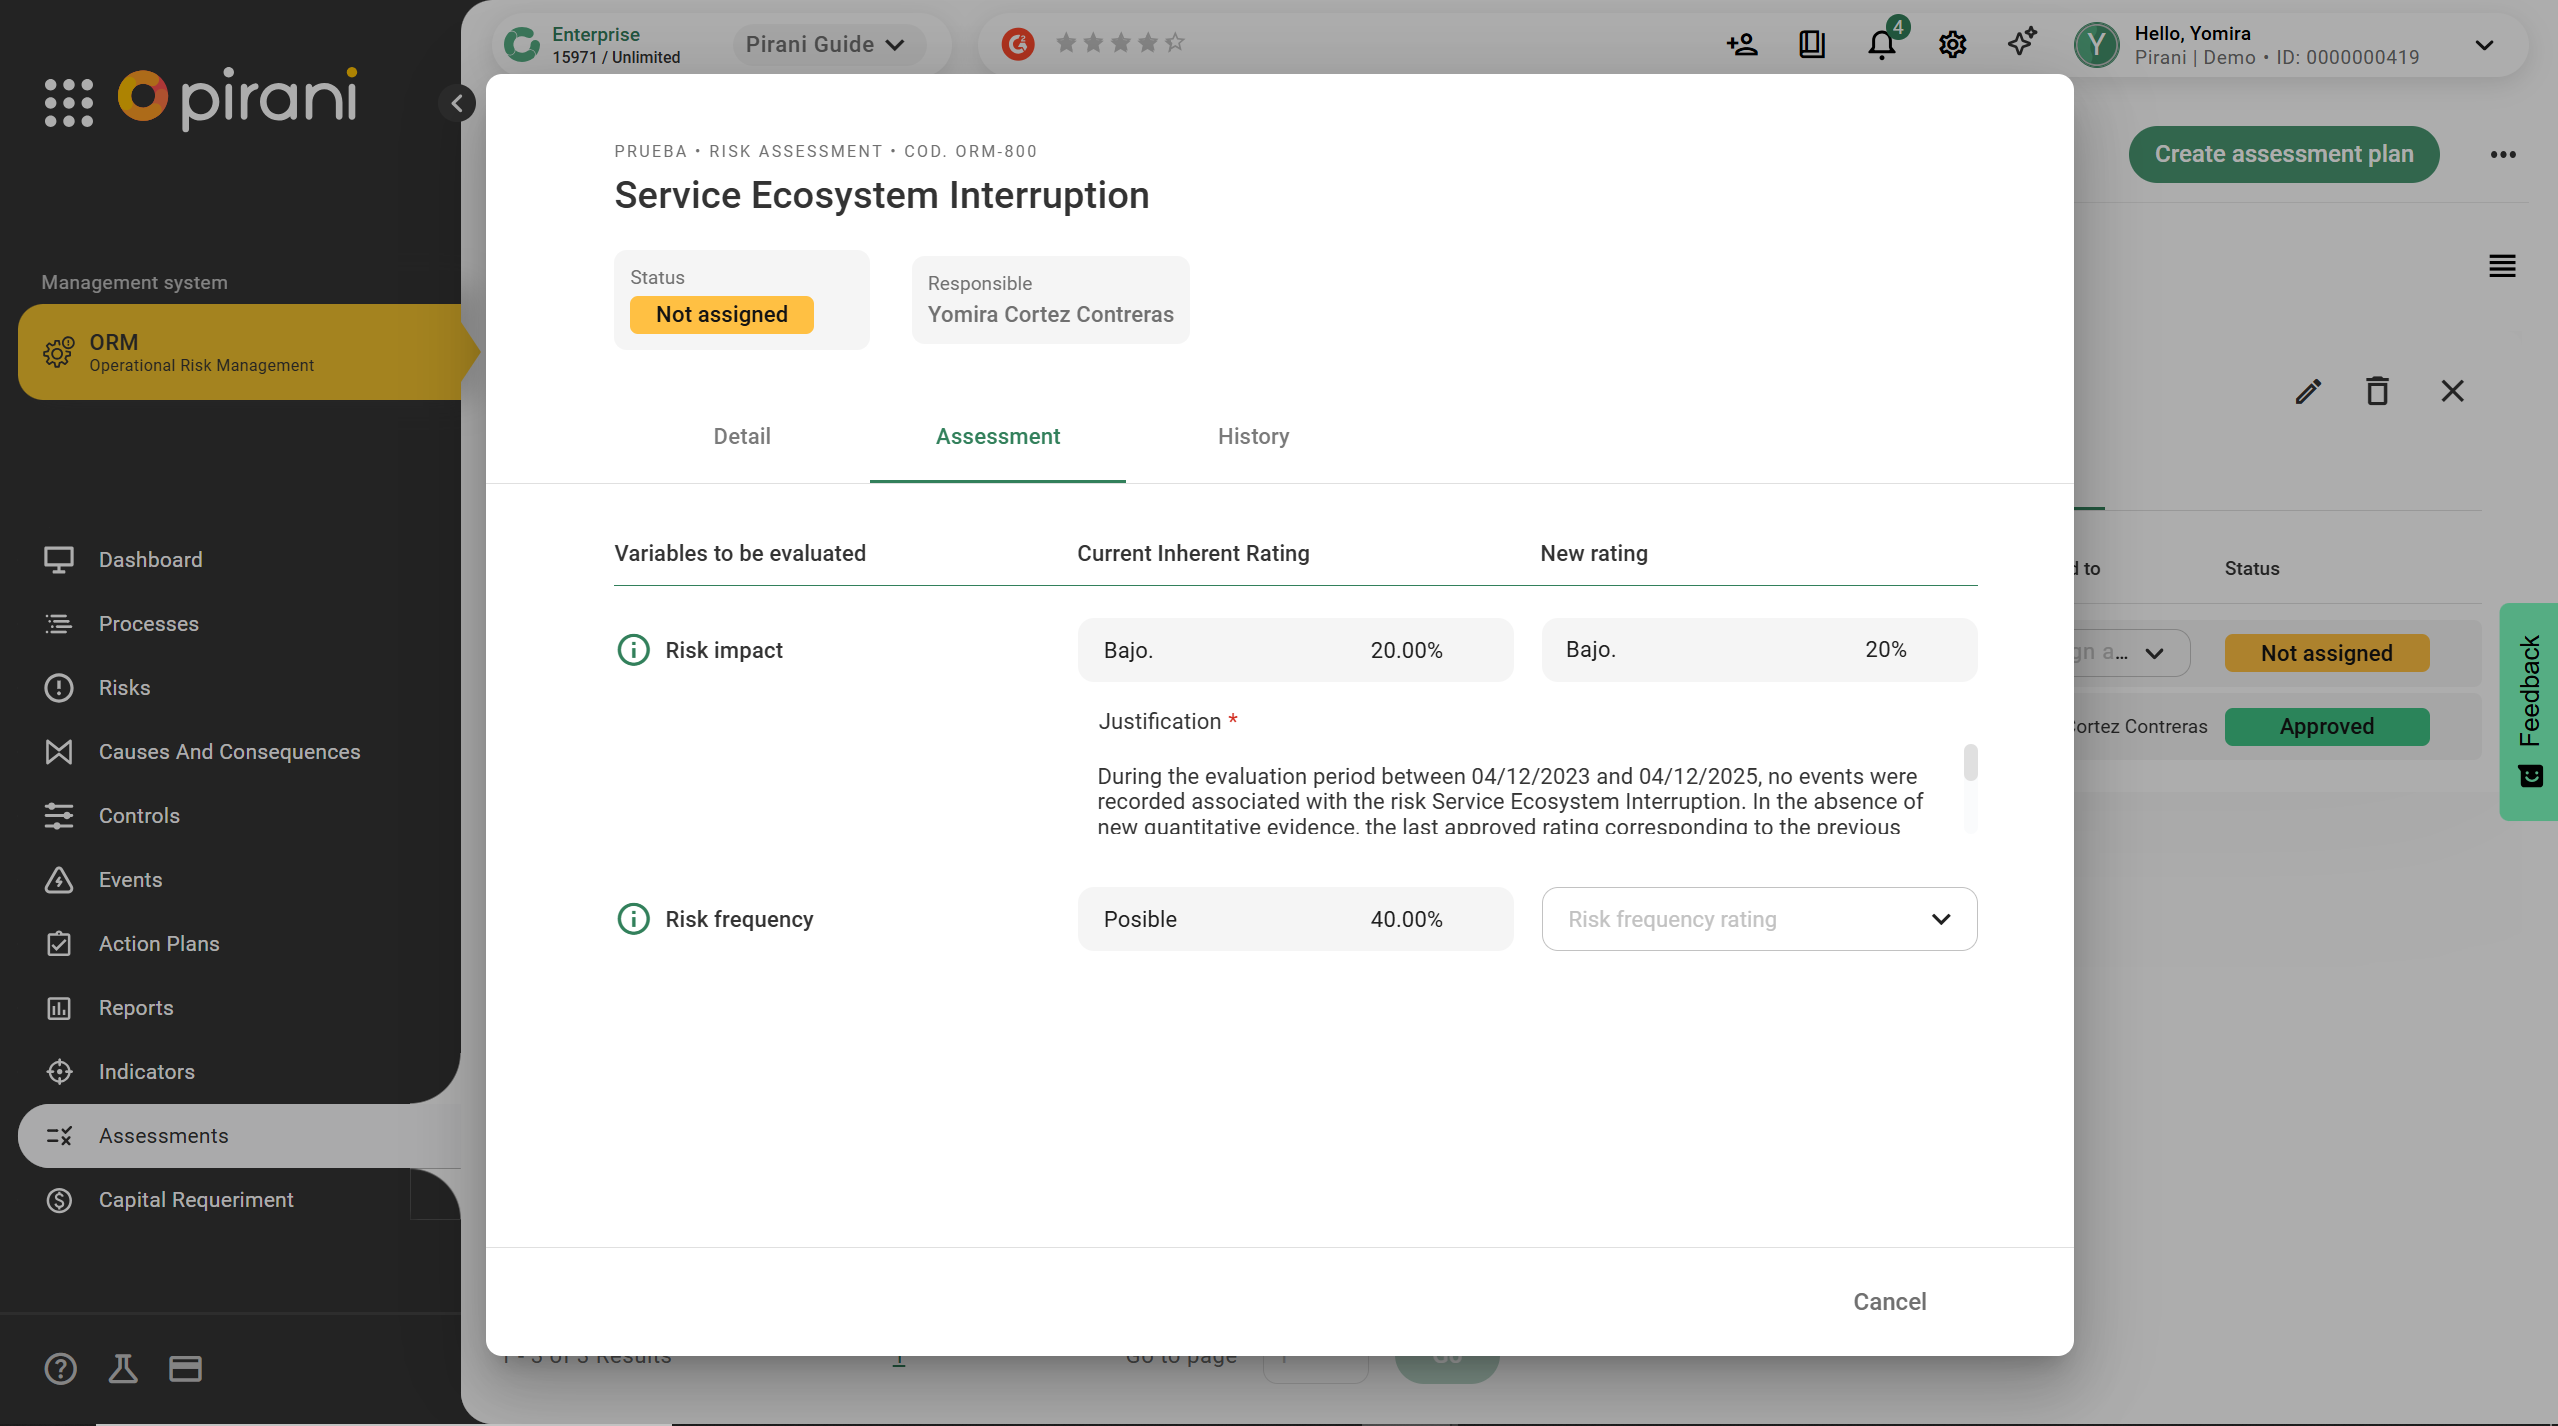Image resolution: width=2558 pixels, height=1426 pixels.
Task: Open the settings gear icon
Action: (1952, 45)
